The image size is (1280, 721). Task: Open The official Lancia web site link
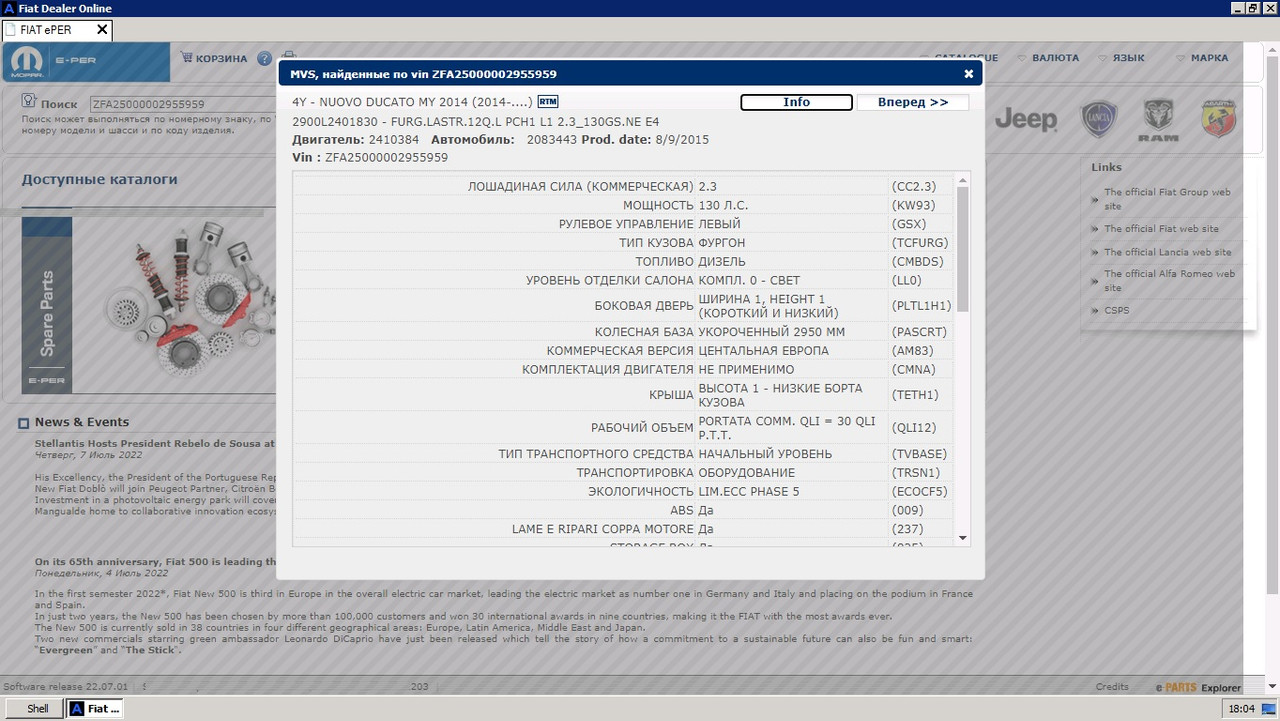point(1167,252)
